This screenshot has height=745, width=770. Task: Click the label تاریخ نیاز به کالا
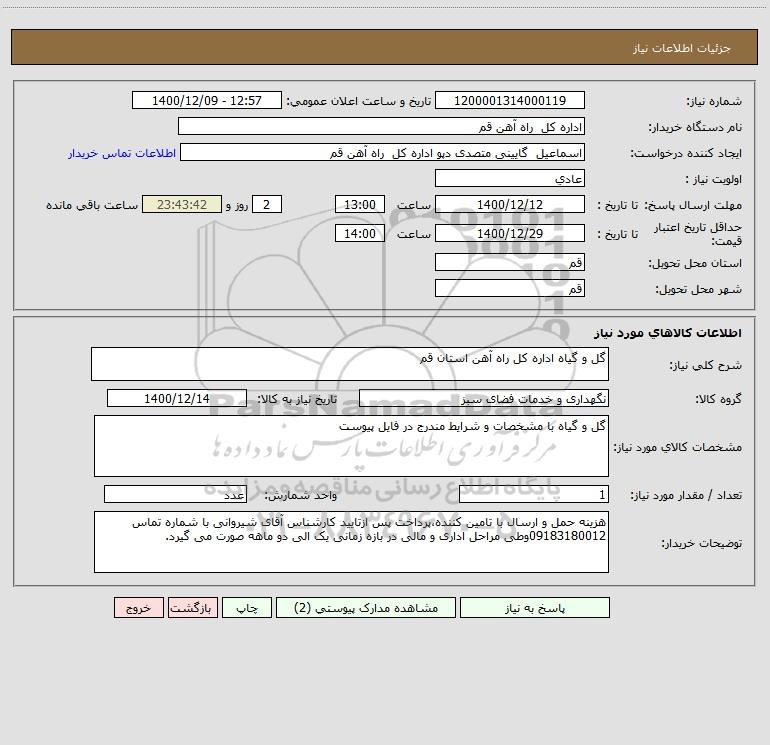point(297,399)
